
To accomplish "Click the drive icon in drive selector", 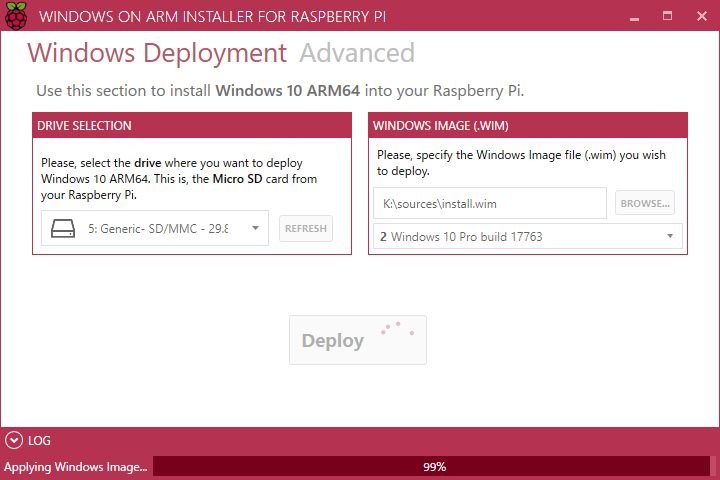I will point(63,228).
